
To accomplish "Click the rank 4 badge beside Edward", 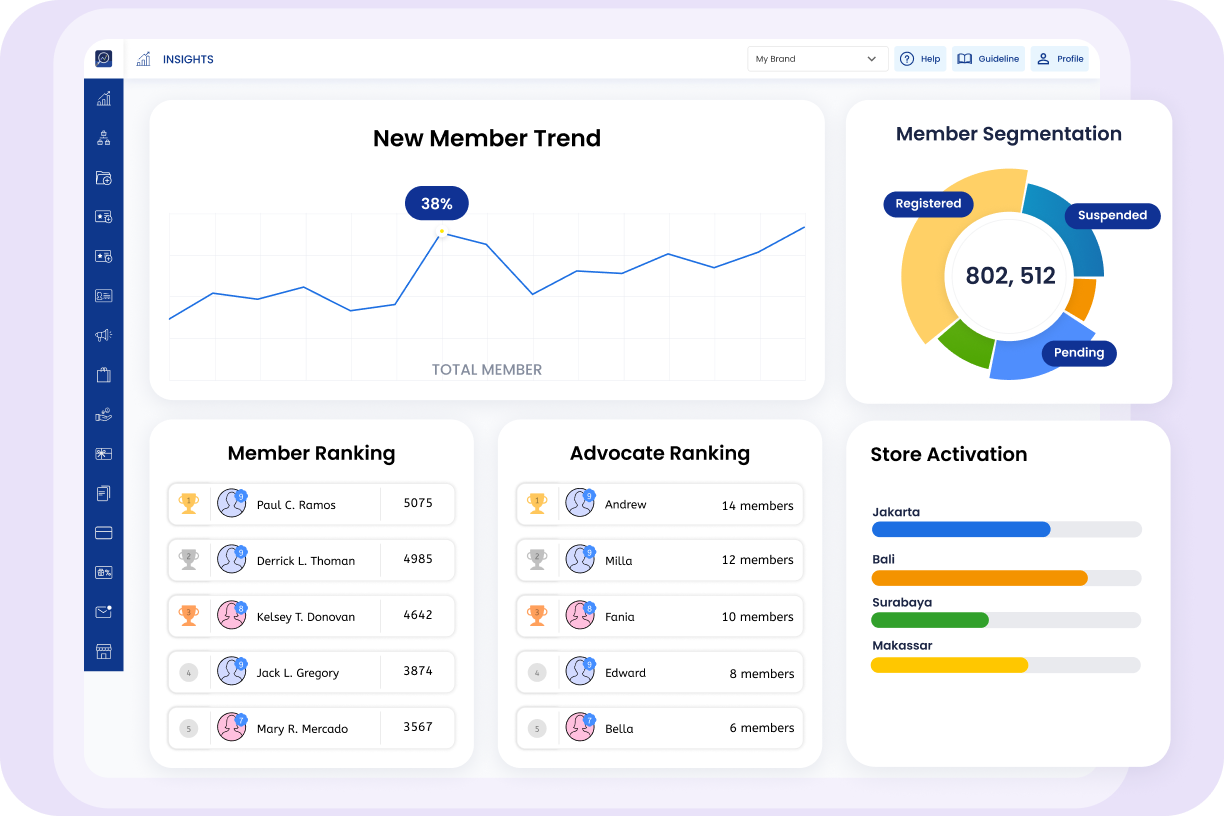I will [x=537, y=673].
